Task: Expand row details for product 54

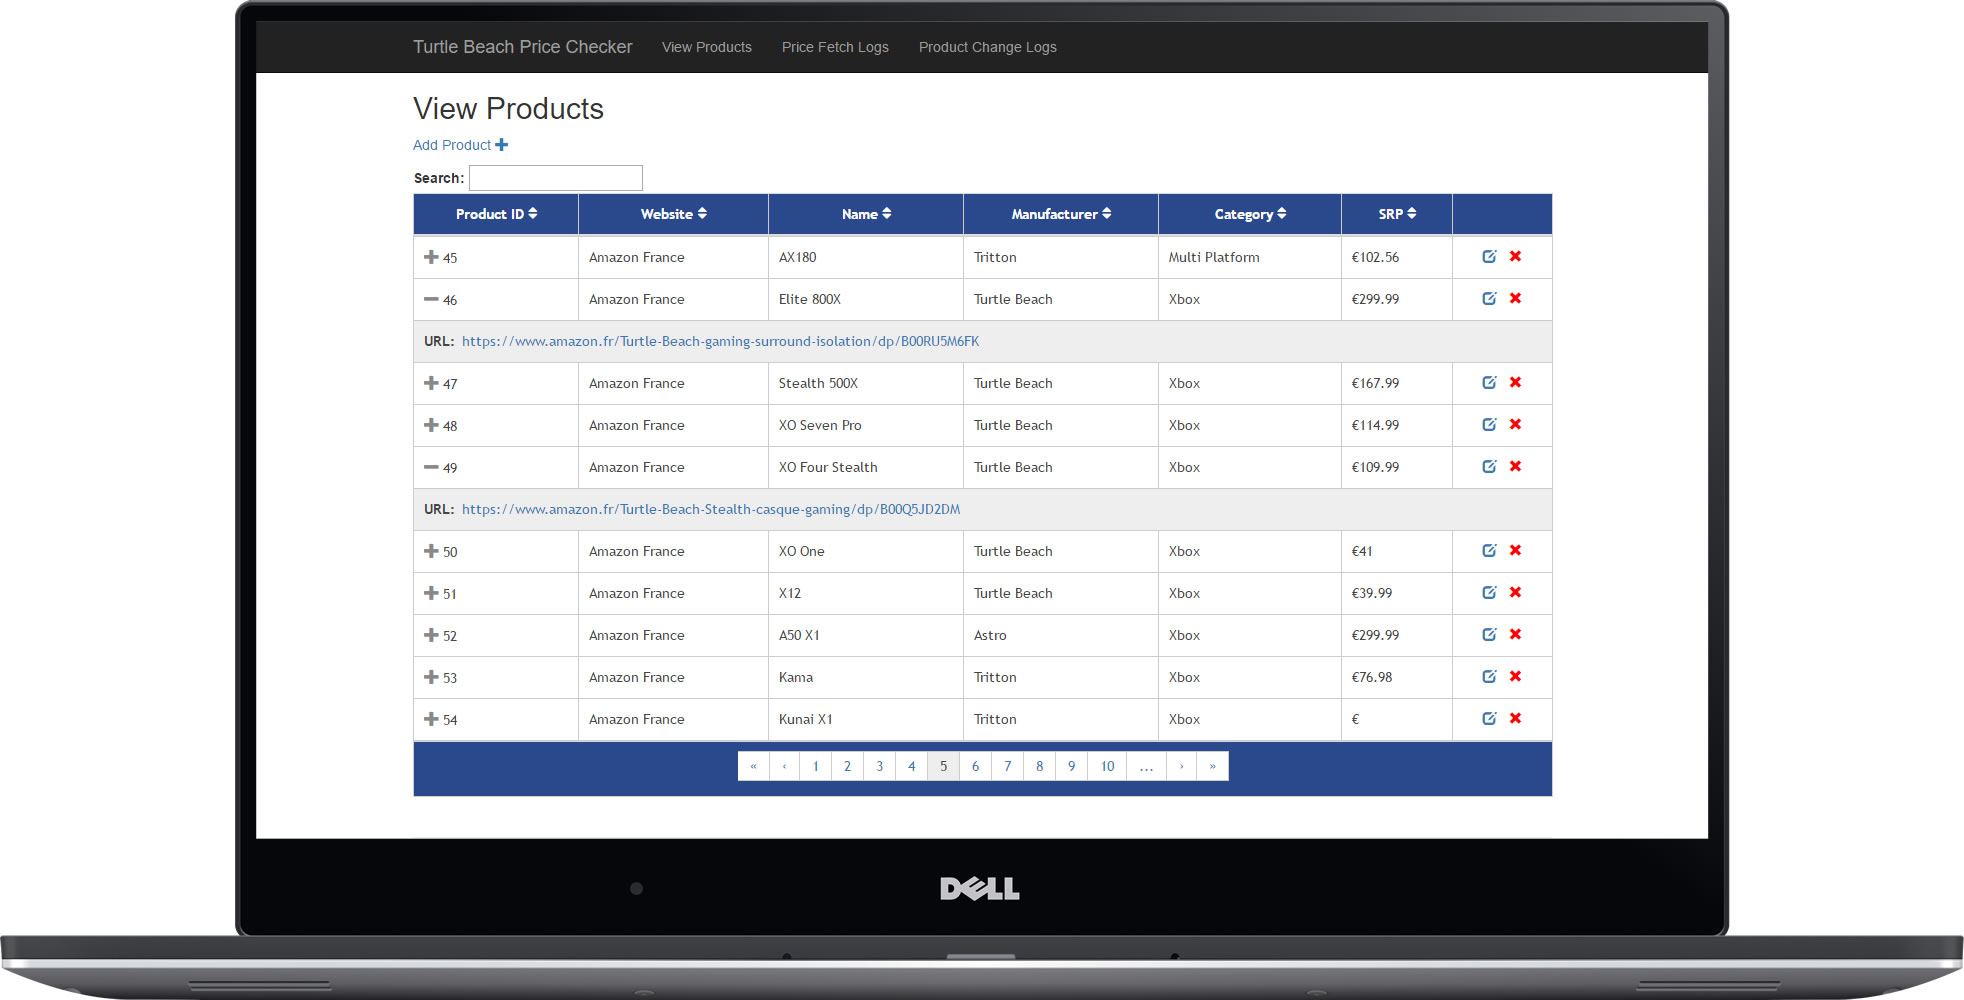Action: 431,719
